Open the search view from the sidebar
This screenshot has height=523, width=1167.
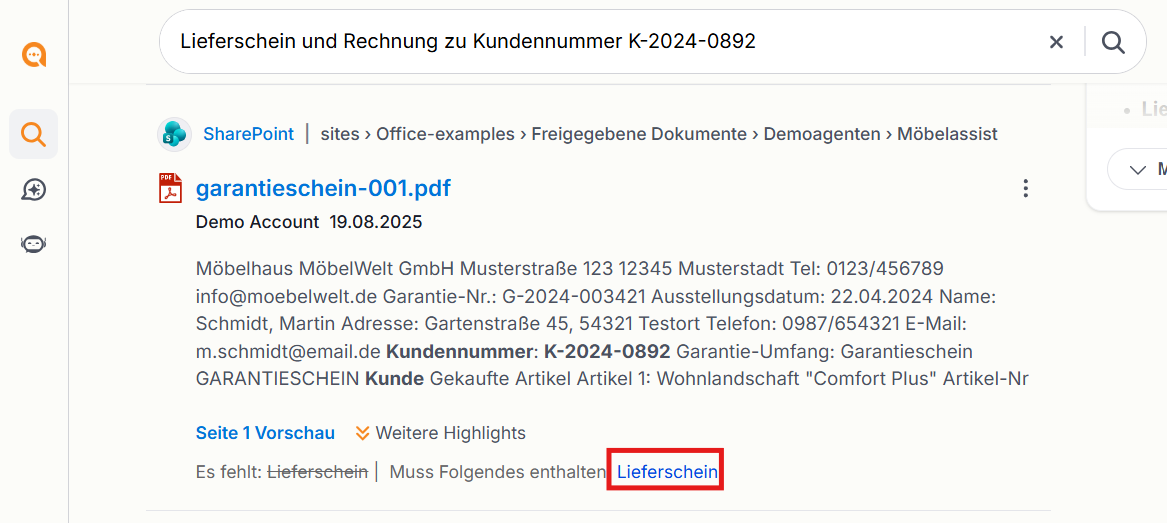pyautogui.click(x=33, y=134)
